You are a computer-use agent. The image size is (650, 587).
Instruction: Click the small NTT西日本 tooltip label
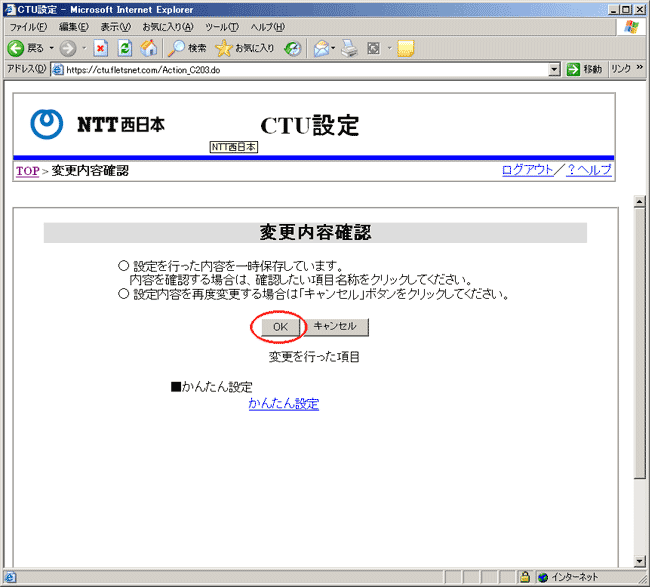[x=234, y=147]
